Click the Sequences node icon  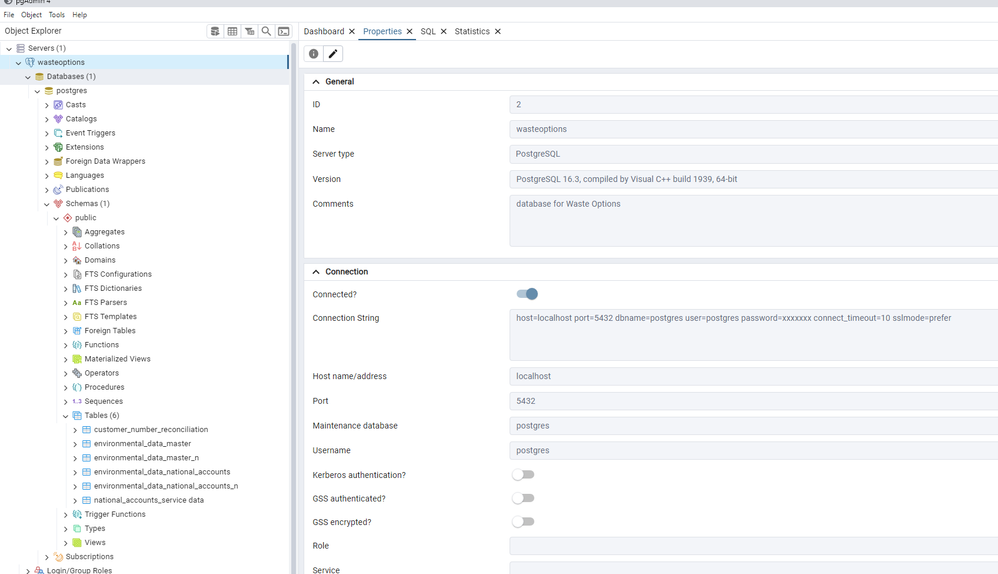click(x=77, y=402)
